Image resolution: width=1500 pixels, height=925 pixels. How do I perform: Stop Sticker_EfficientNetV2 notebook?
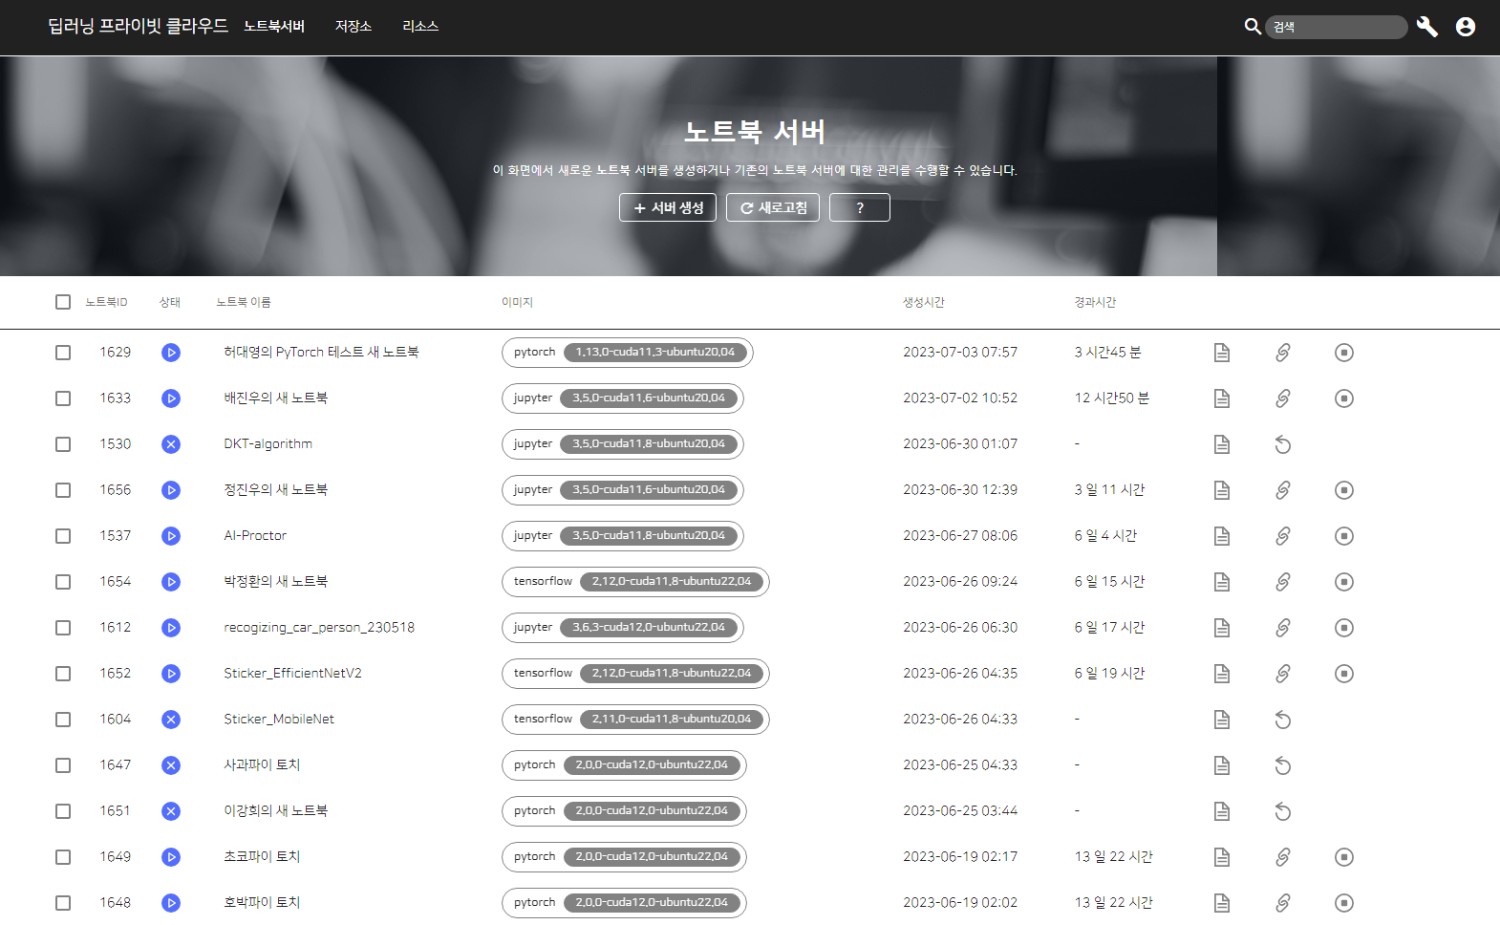[1344, 674]
